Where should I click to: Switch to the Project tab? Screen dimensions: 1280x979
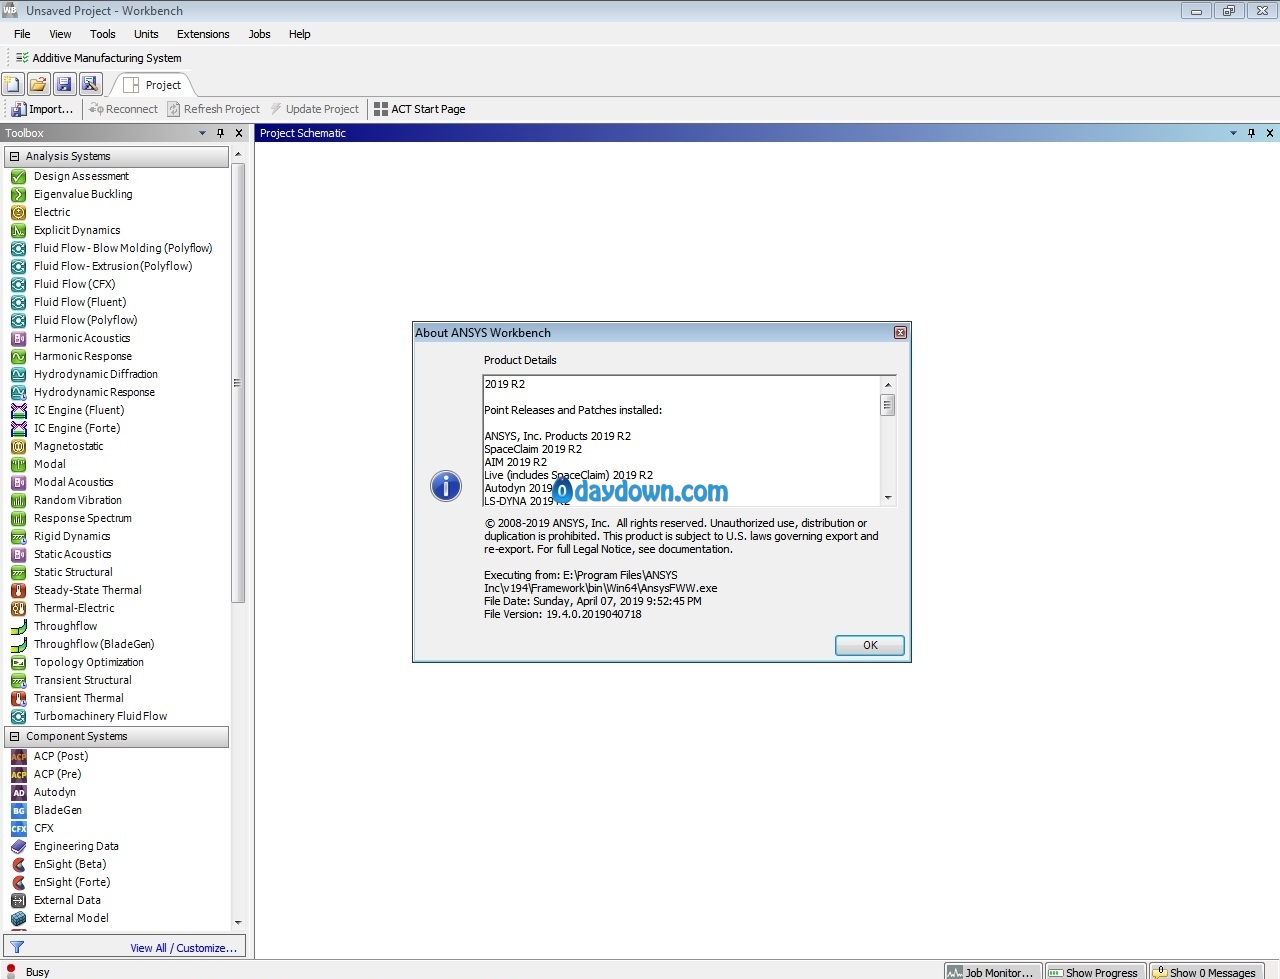point(152,85)
